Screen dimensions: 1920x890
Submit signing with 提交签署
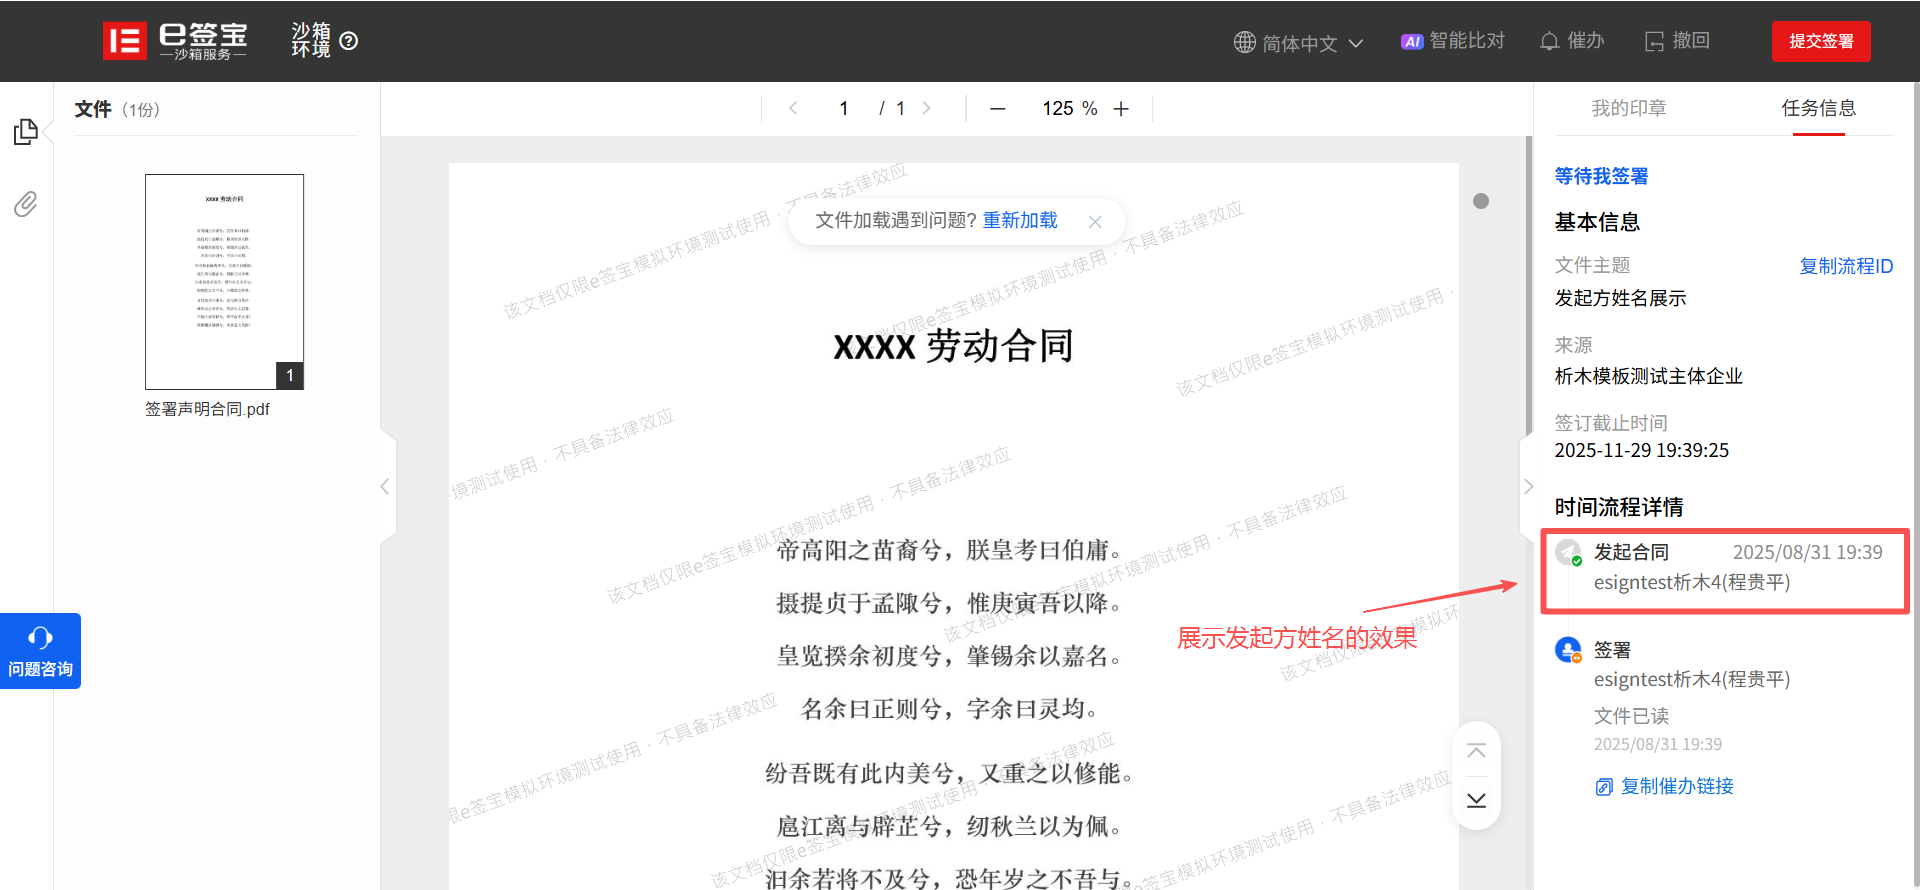1821,41
